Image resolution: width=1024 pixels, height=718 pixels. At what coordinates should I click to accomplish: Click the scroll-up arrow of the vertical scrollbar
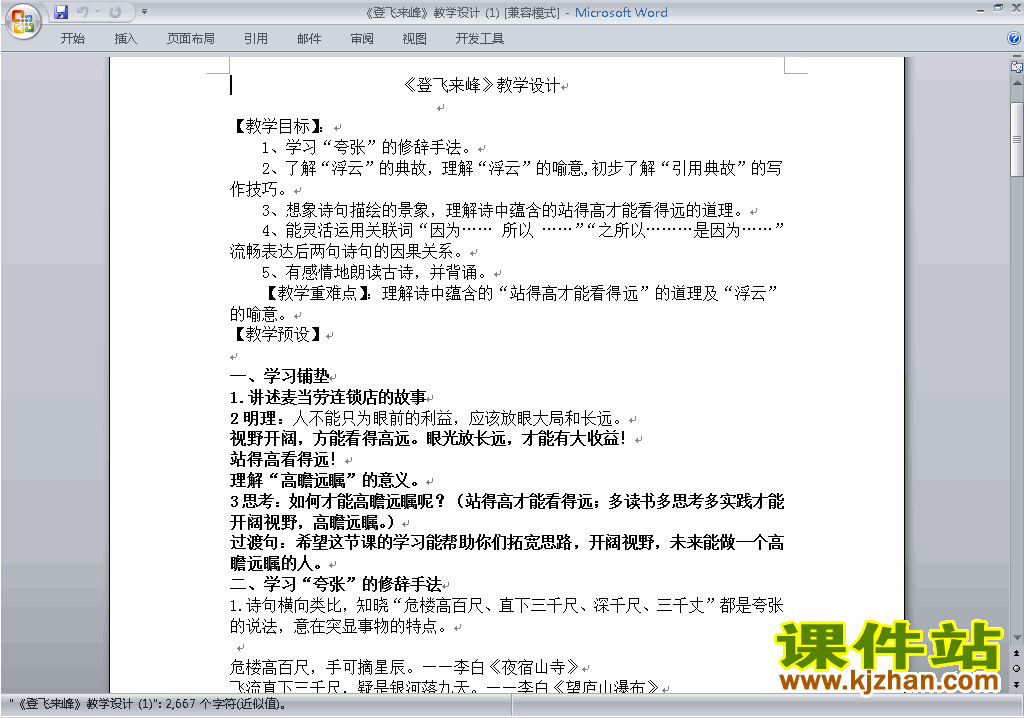1016,84
